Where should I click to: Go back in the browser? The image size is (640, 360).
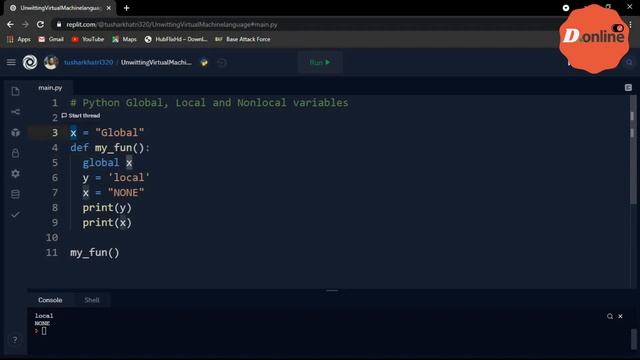(10, 24)
